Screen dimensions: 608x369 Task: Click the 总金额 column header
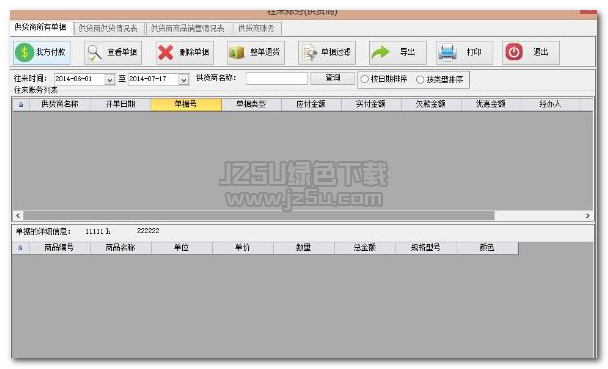coord(365,248)
